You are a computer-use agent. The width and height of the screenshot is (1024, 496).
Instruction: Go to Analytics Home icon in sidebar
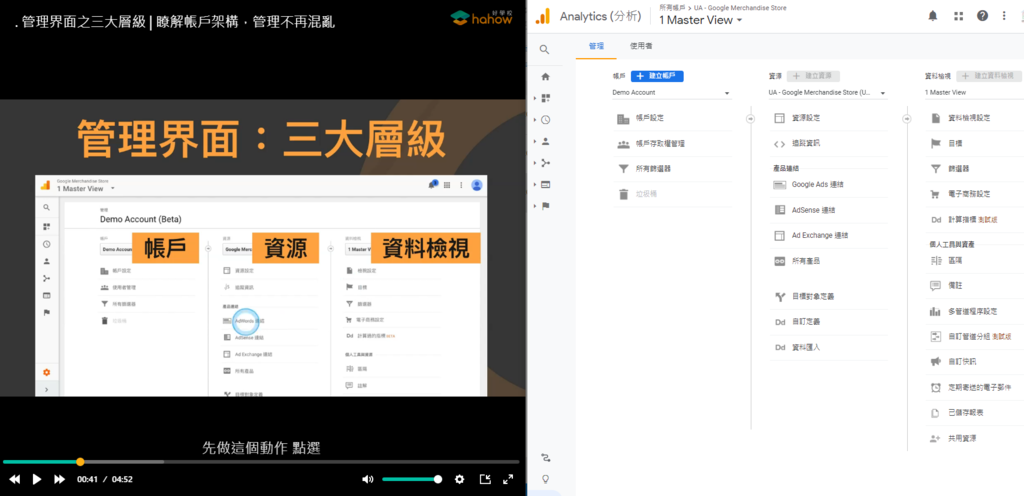point(545,76)
